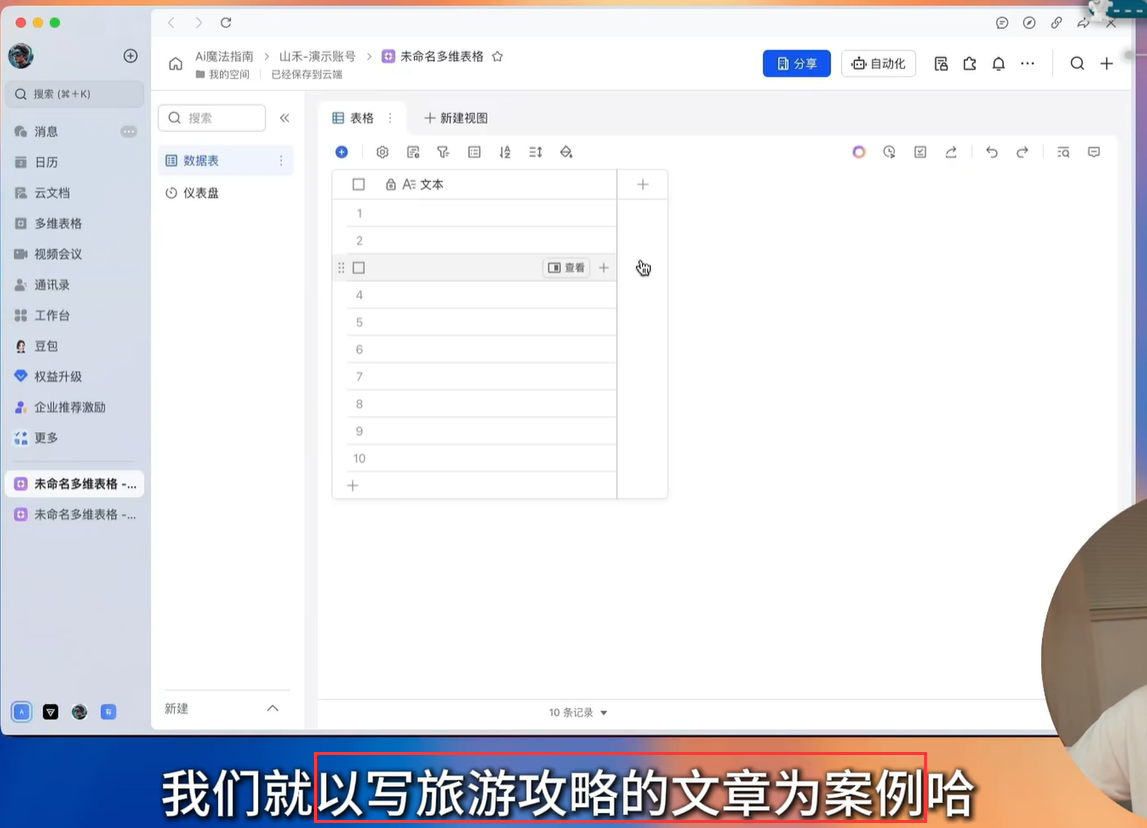Click the 文本 column header
The height and width of the screenshot is (828, 1147).
click(474, 184)
